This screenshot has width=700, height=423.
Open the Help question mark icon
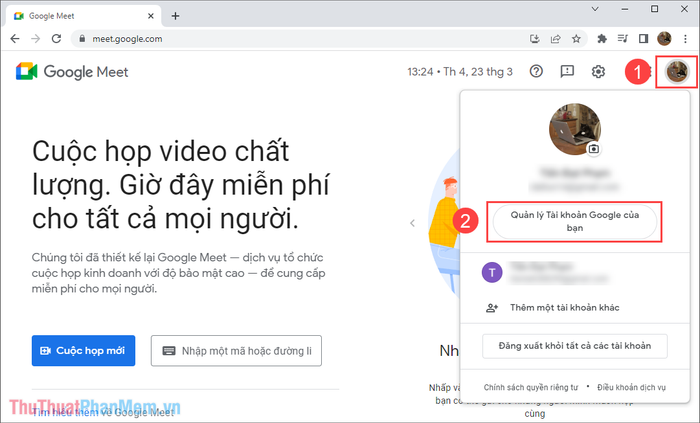coord(536,71)
